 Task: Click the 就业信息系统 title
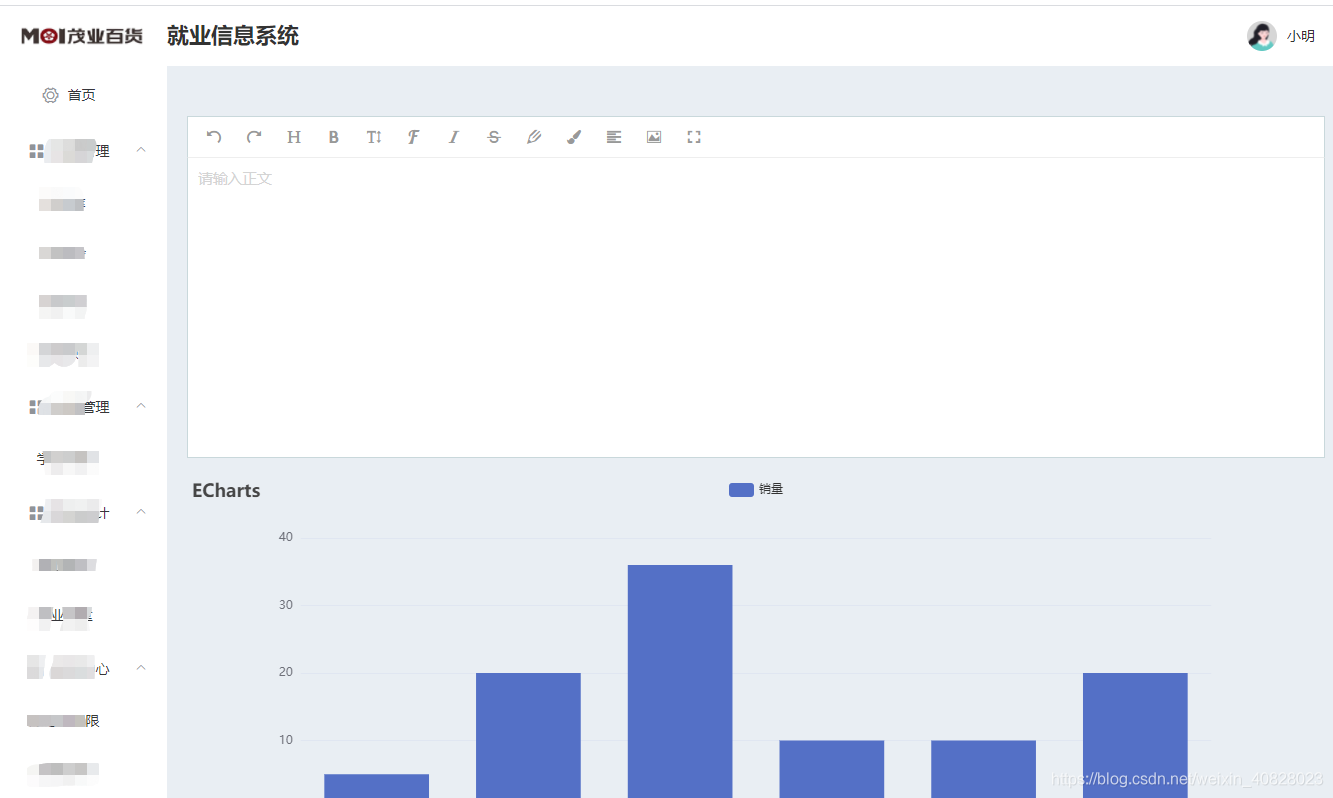pos(233,36)
